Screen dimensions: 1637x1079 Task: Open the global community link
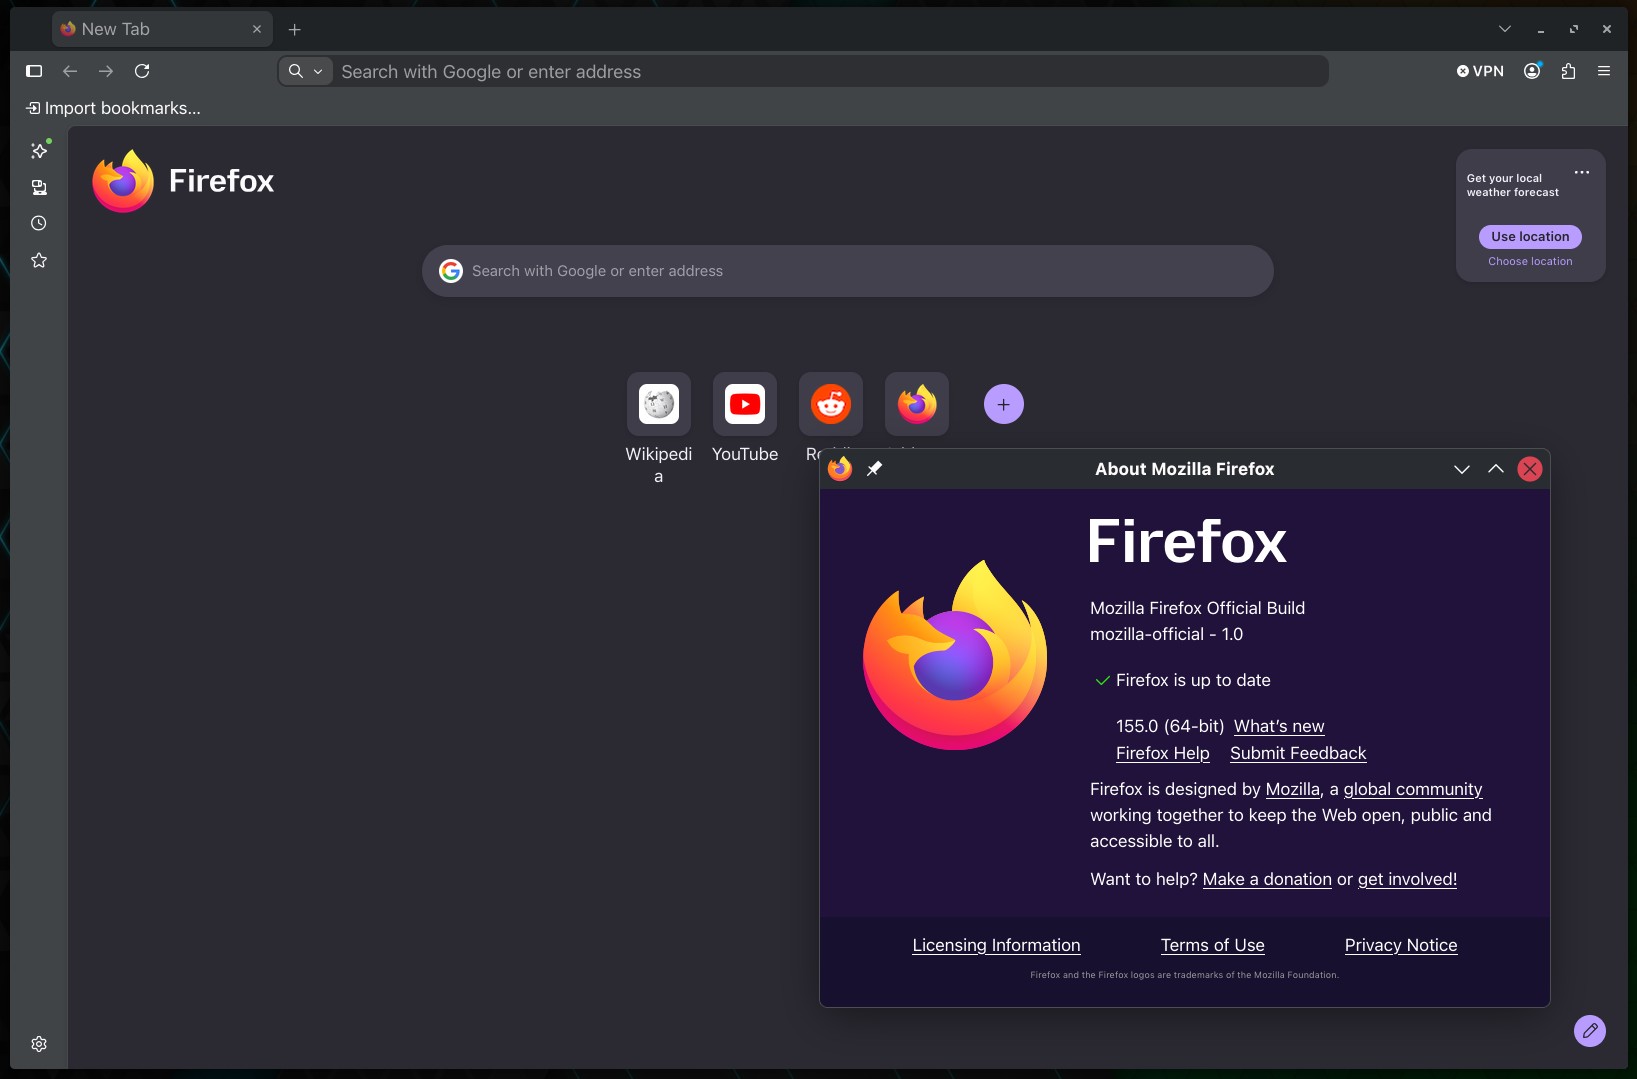pos(1413,789)
